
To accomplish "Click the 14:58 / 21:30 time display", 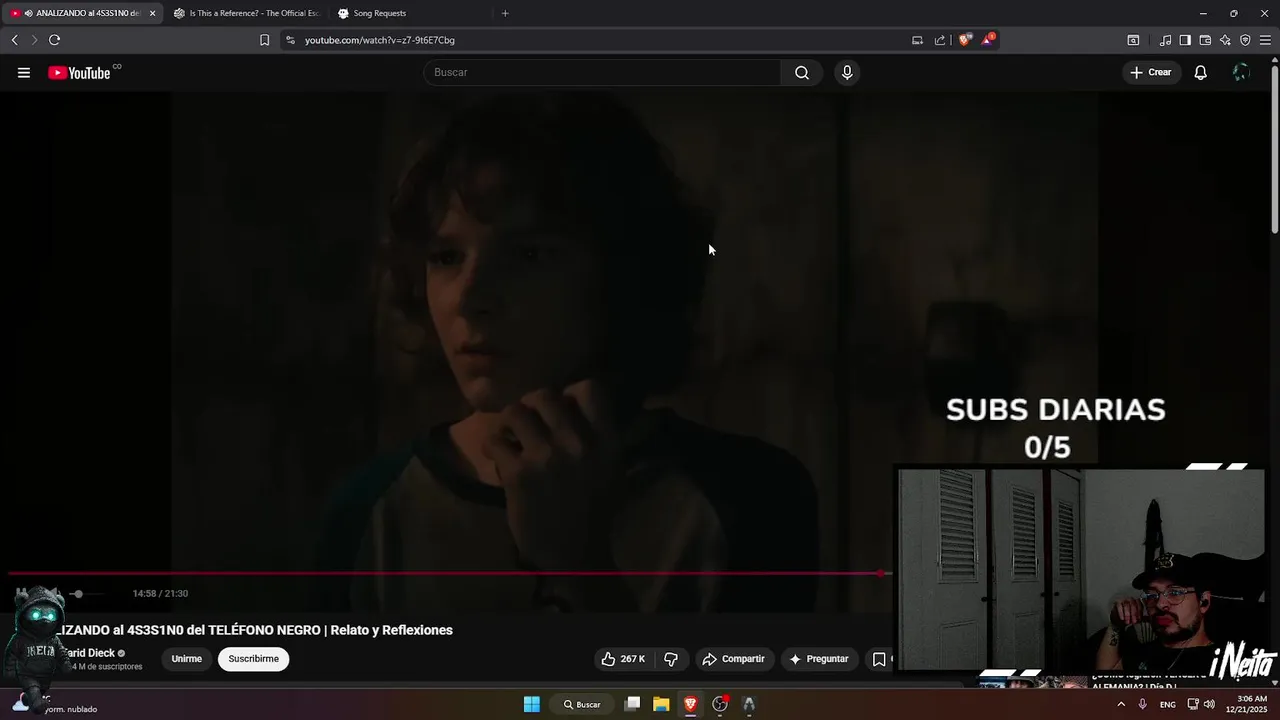I will [x=160, y=594].
